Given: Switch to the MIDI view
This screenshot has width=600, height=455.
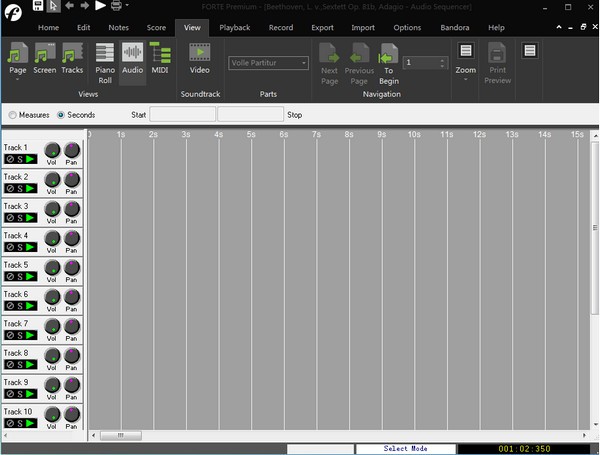Looking at the screenshot, I should (x=160, y=60).
